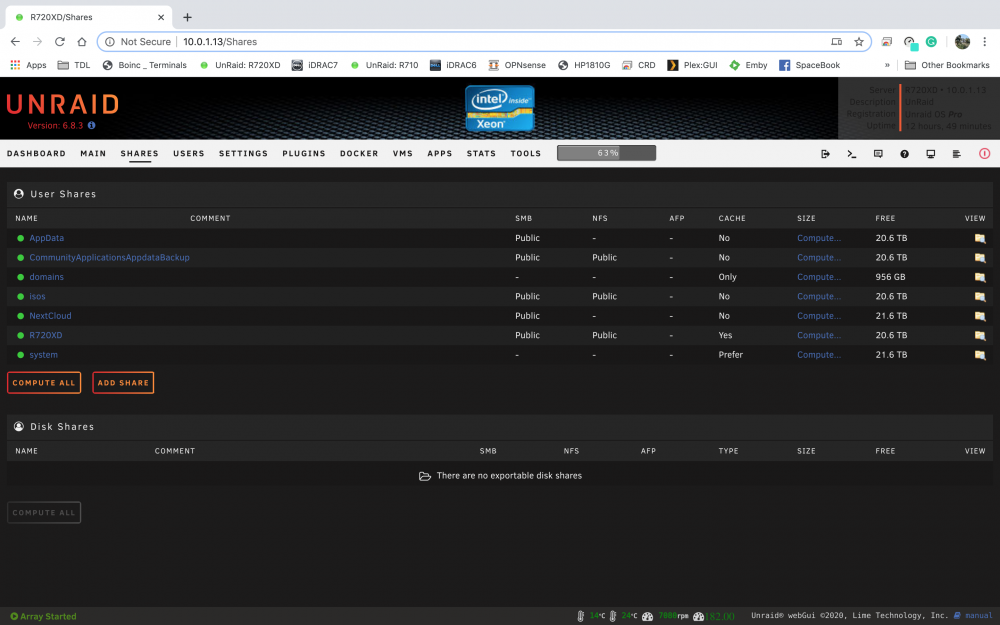Screen dimensions: 1000x625
Task: Open the CommunityApplicationsAppdataBackup share settings
Action: (109, 258)
